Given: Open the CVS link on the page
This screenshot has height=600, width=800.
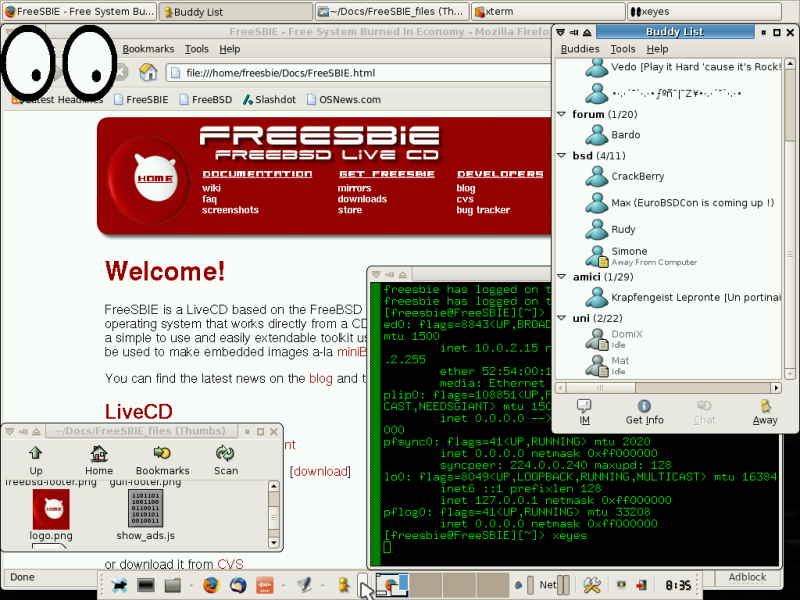Looking at the screenshot, I should point(230,564).
